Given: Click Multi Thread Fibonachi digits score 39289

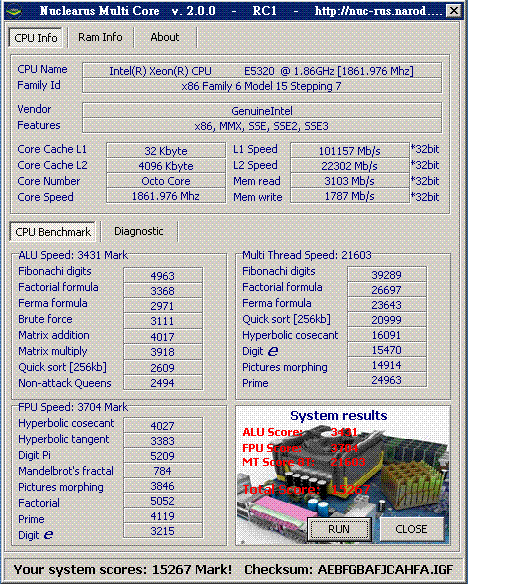Looking at the screenshot, I should pyautogui.click(x=387, y=274).
